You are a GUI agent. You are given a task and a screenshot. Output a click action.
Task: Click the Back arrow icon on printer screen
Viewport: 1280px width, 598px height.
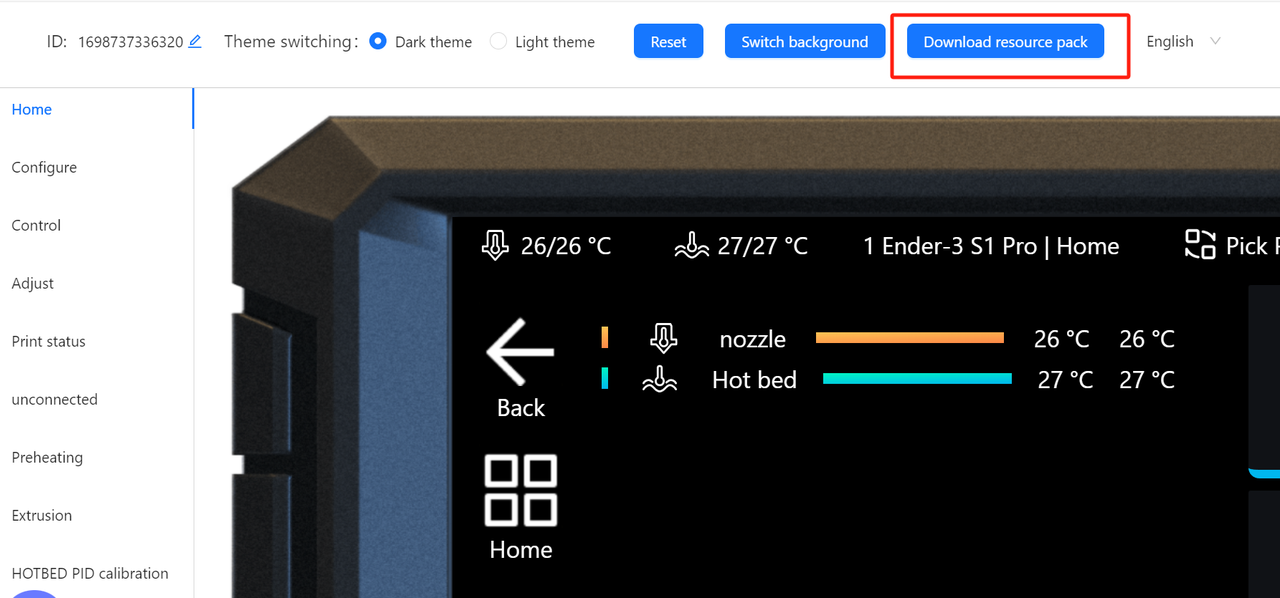coord(520,352)
